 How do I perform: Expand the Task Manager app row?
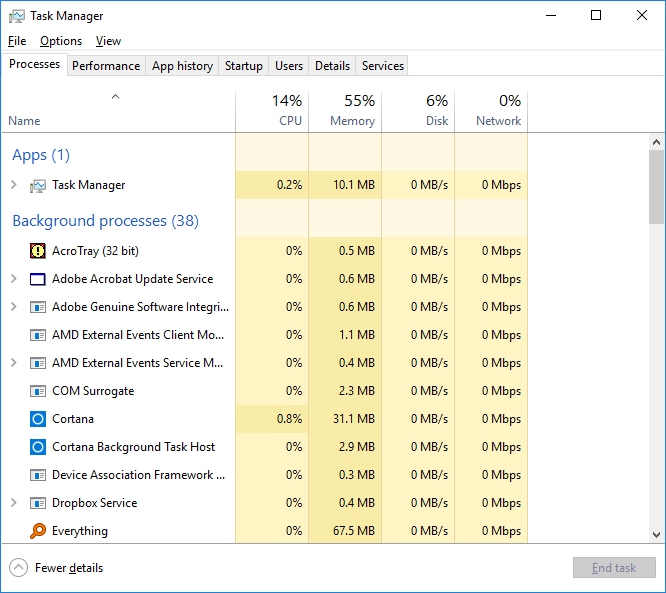click(14, 185)
